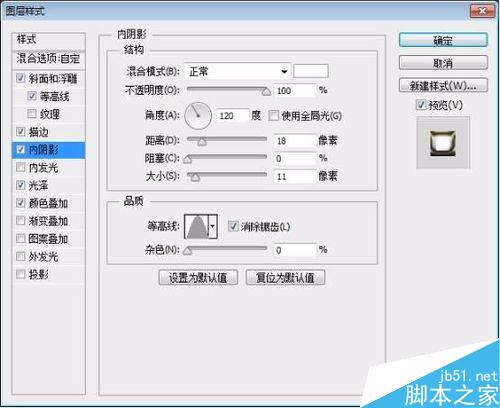
Task: Toggle the 光泽 checkbox
Action: point(21,185)
